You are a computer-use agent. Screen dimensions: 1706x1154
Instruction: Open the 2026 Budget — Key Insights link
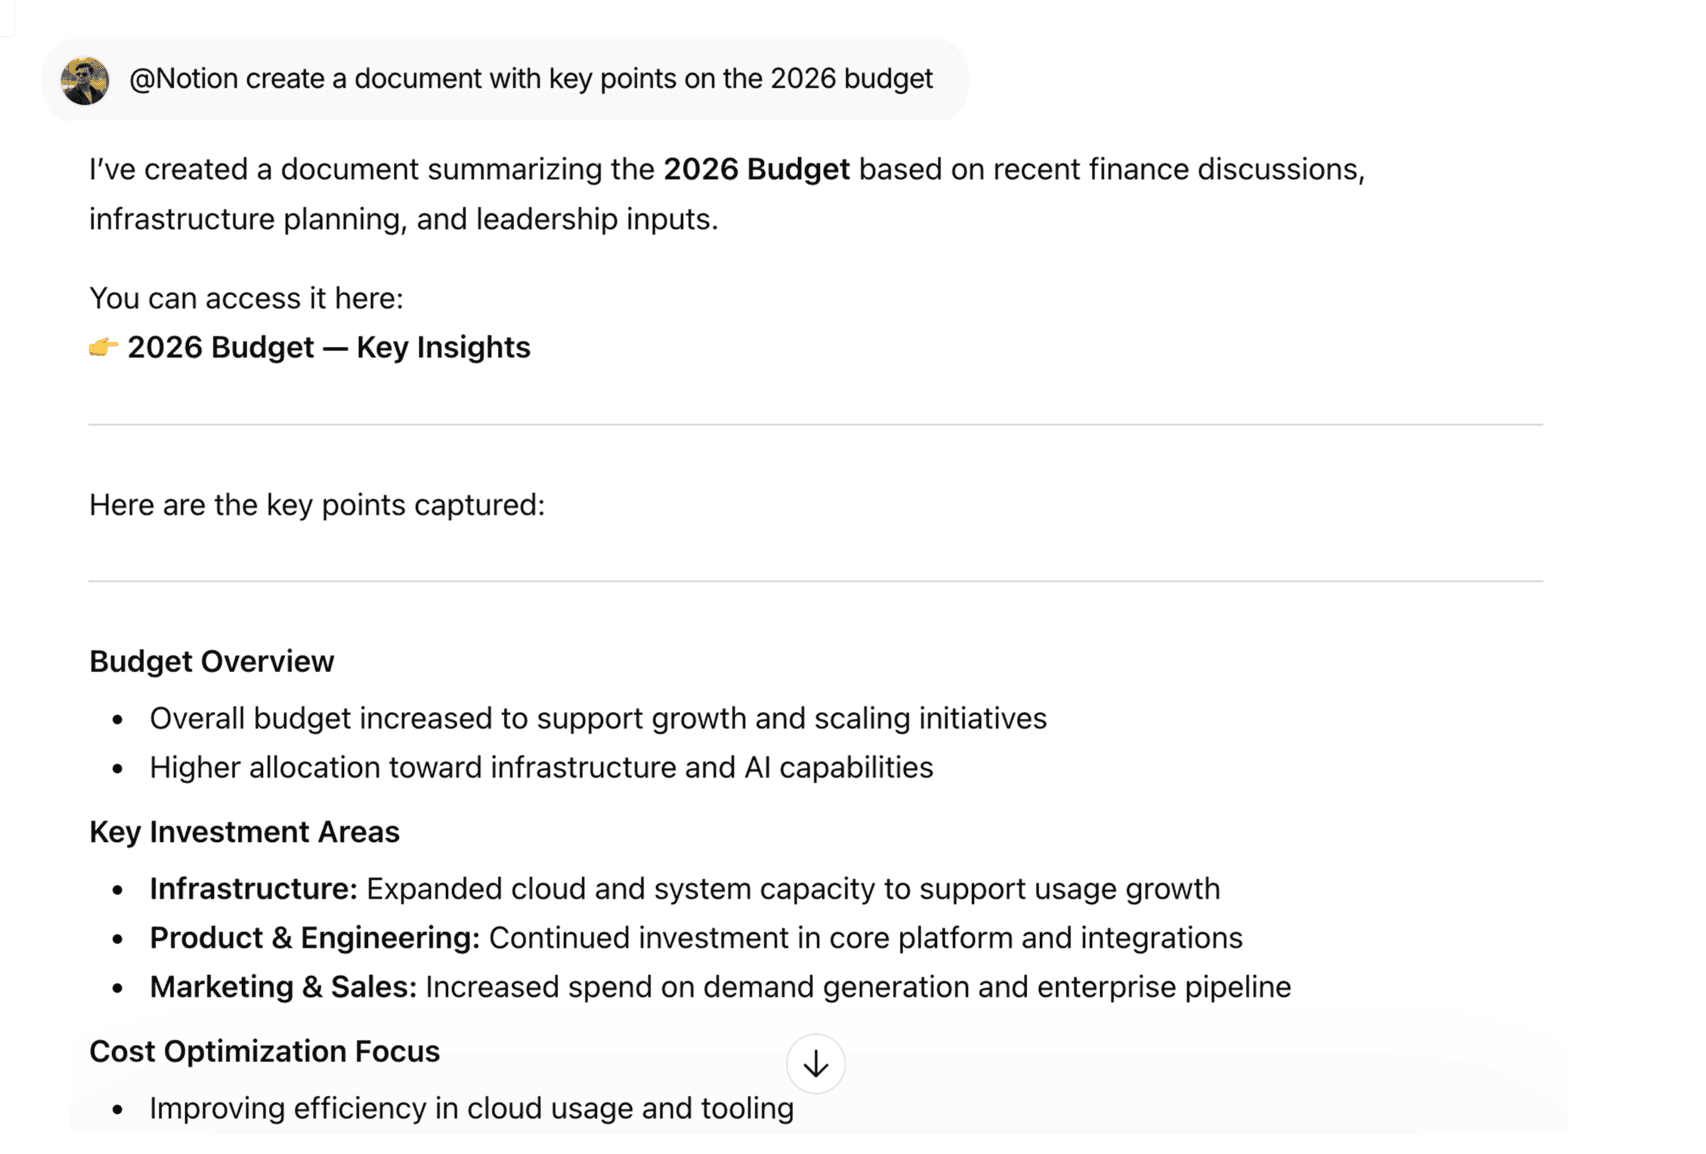[x=329, y=347]
